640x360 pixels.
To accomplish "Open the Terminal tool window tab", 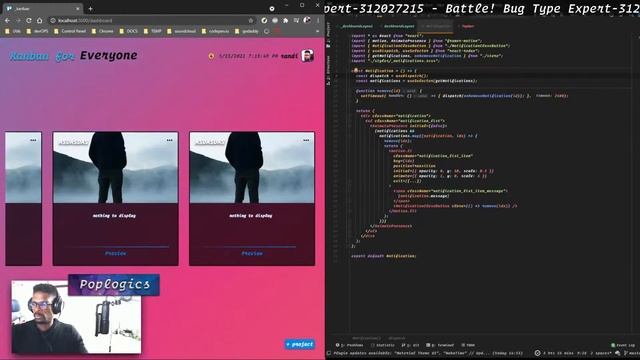I will 440,345.
